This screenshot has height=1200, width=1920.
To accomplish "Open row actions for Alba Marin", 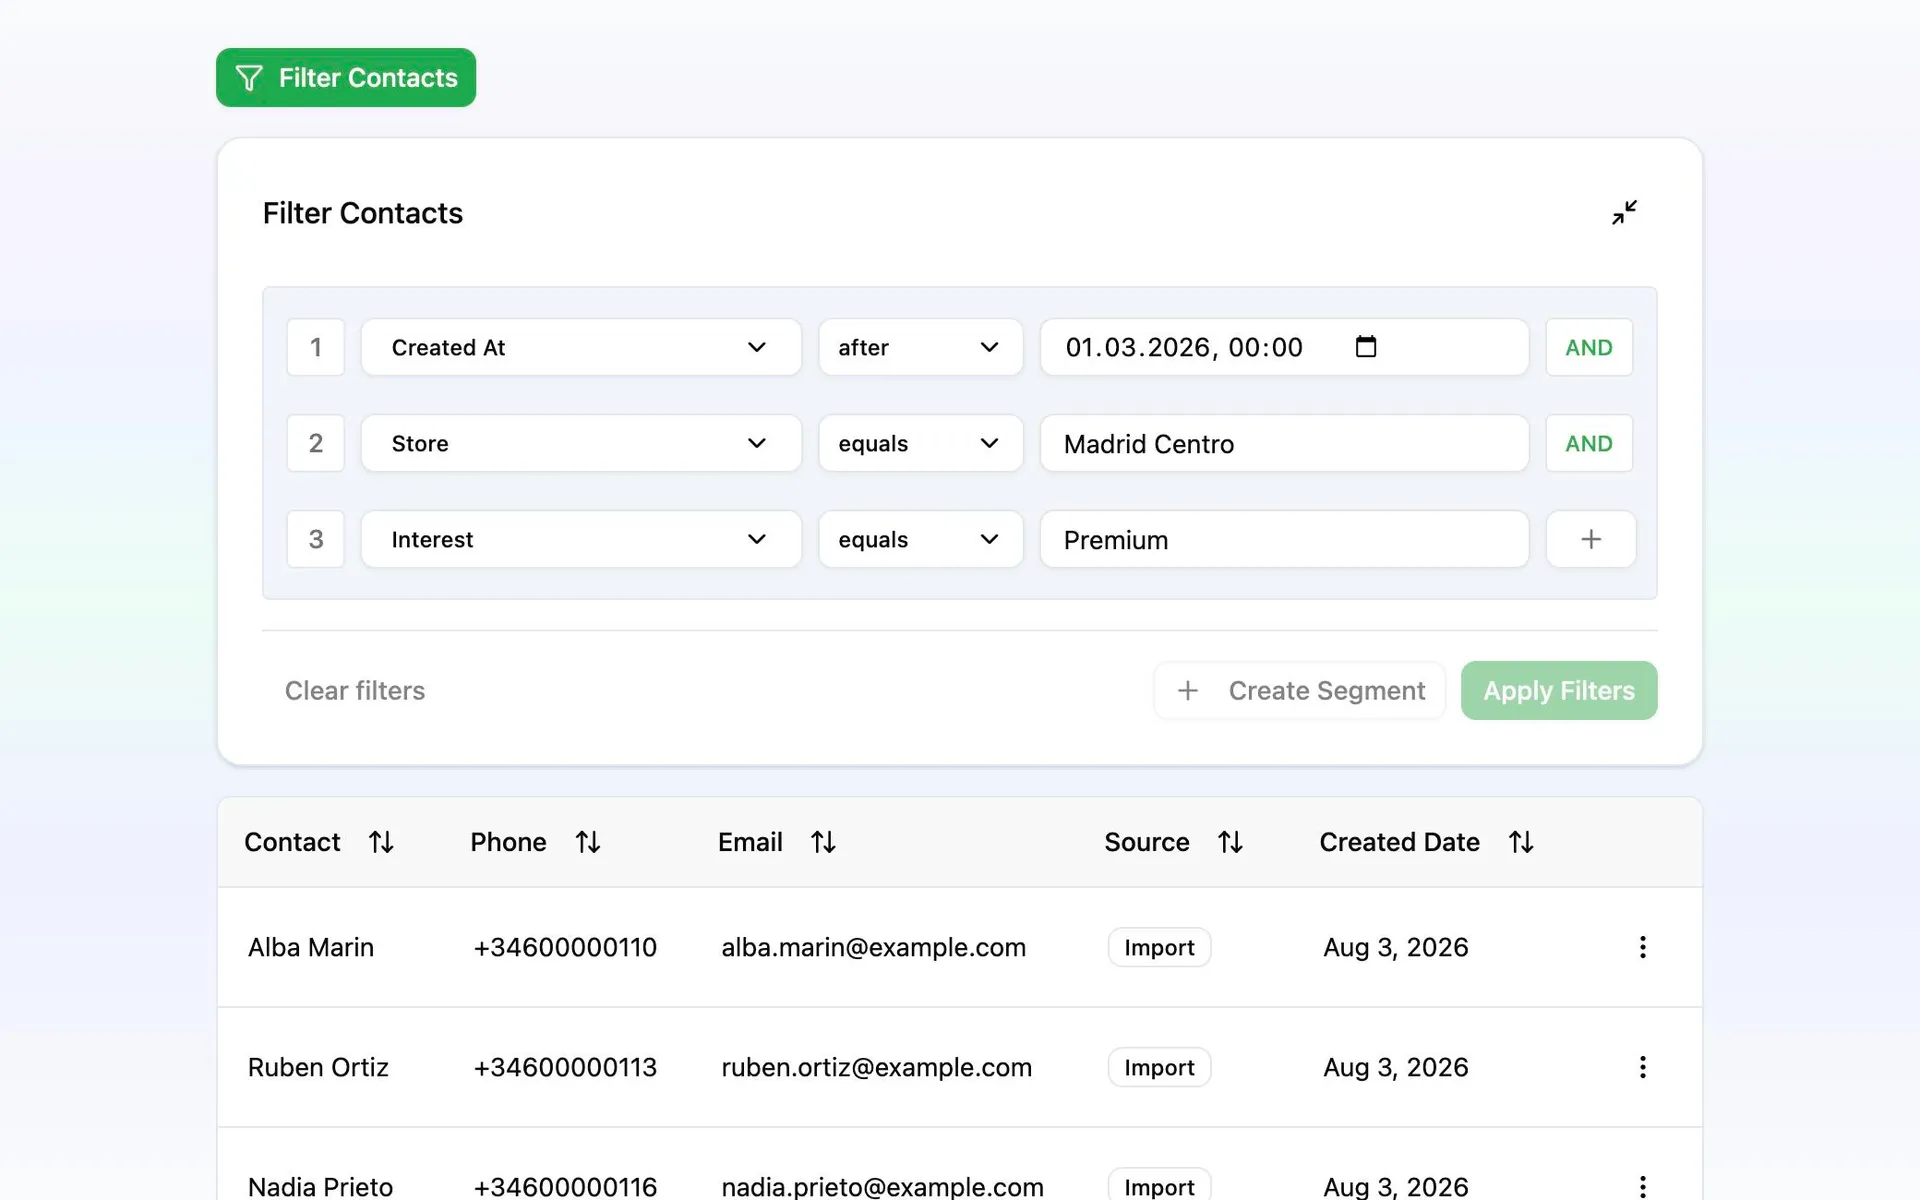I will [1642, 947].
